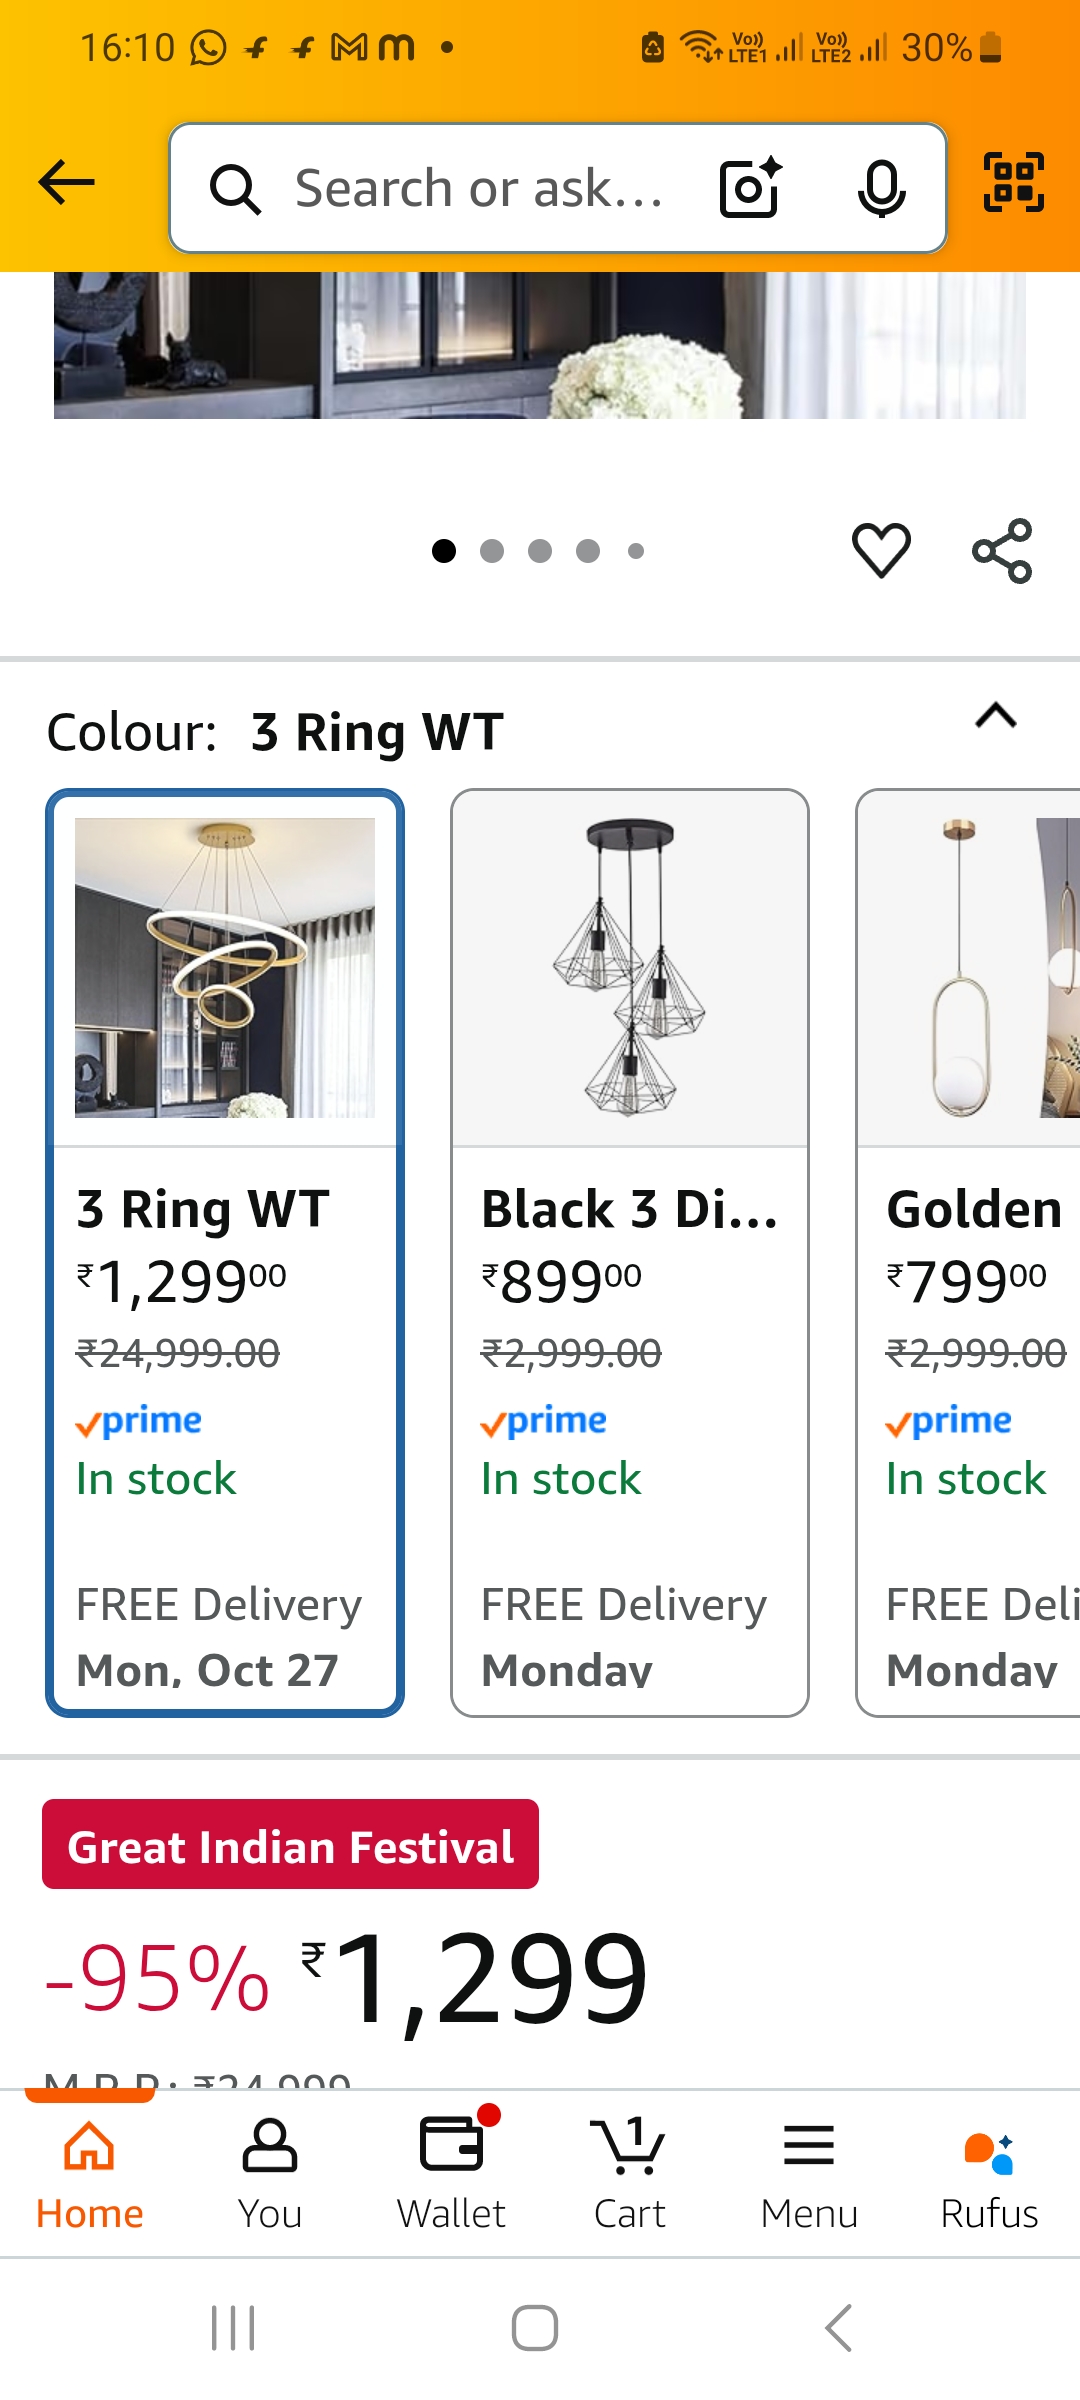Tap the microphone for voice search
Viewport: 1080px width, 2400px height.
coord(880,186)
